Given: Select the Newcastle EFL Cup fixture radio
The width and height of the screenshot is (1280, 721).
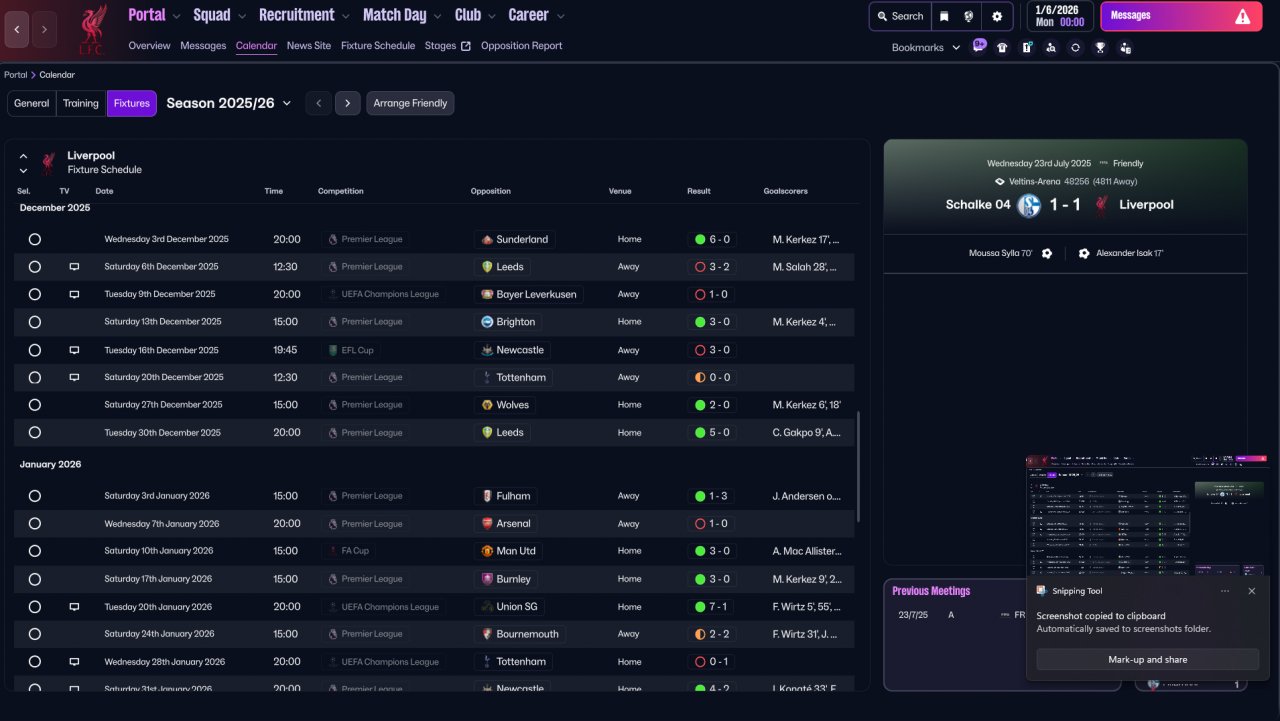Looking at the screenshot, I should coord(35,350).
